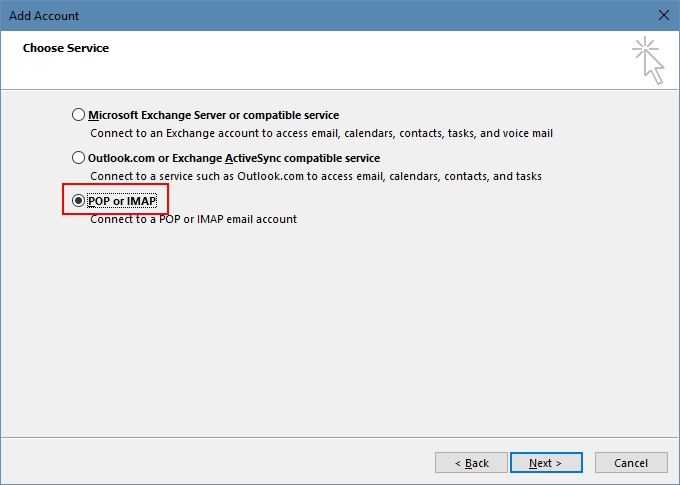
Task: Click the 'Outlook.com or Exchange ActiveSync compatible service' label
Action: [x=234, y=158]
